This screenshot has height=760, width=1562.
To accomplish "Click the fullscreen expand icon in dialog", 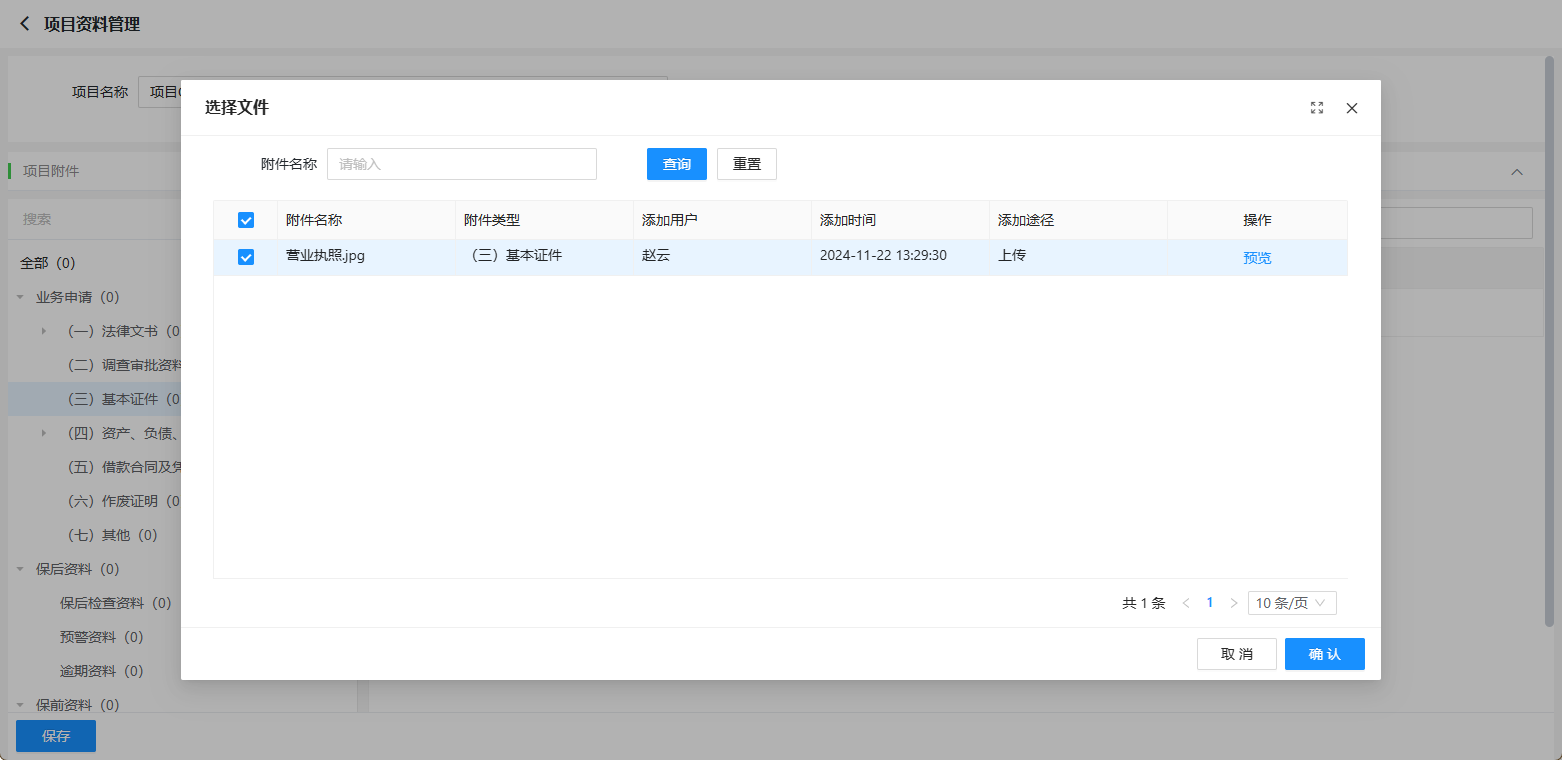I will 1317,108.
